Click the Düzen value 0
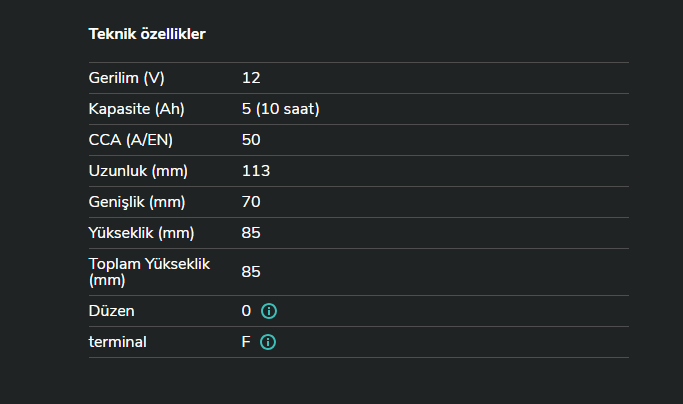683x404 pixels. [x=246, y=311]
